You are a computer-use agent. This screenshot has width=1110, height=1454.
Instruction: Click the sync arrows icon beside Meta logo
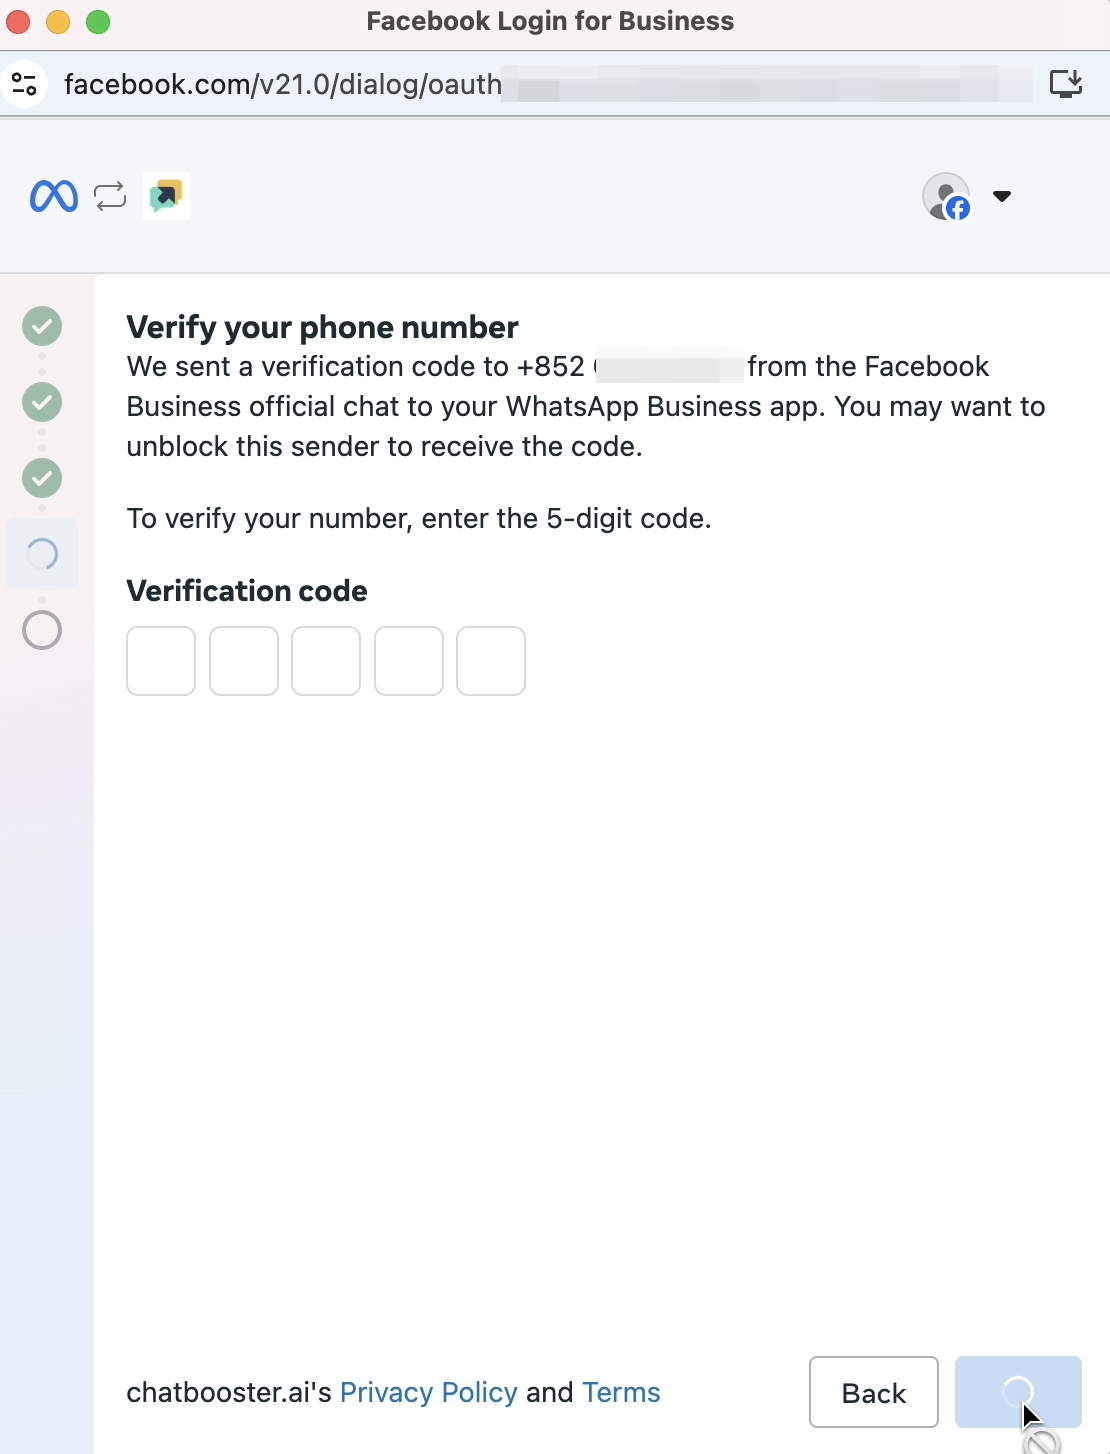click(111, 196)
